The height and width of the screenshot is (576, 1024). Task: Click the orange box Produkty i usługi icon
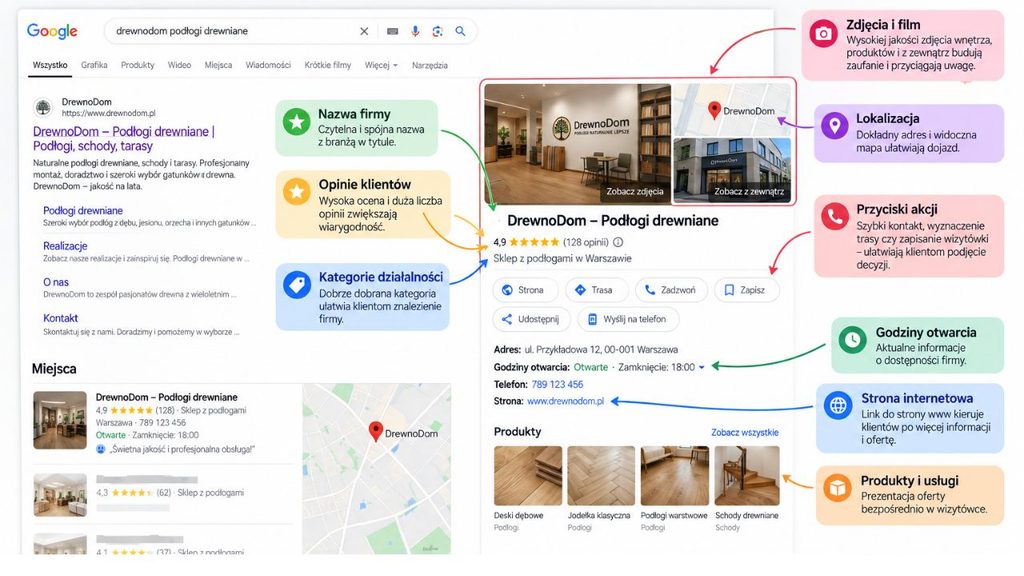(x=837, y=488)
